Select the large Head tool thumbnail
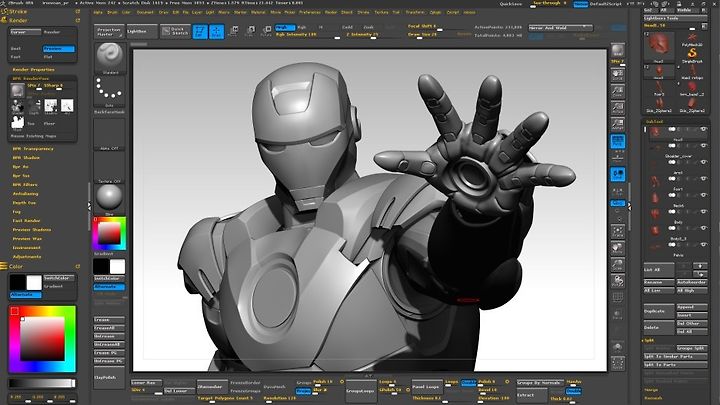This screenshot has height=405, width=720. [658, 47]
